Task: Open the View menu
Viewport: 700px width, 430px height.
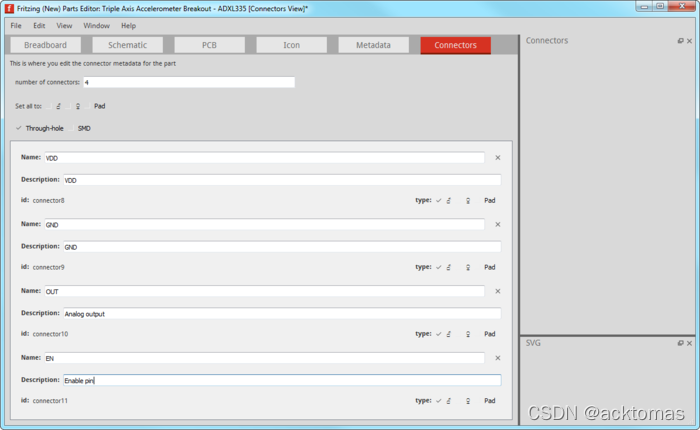Action: click(x=64, y=26)
